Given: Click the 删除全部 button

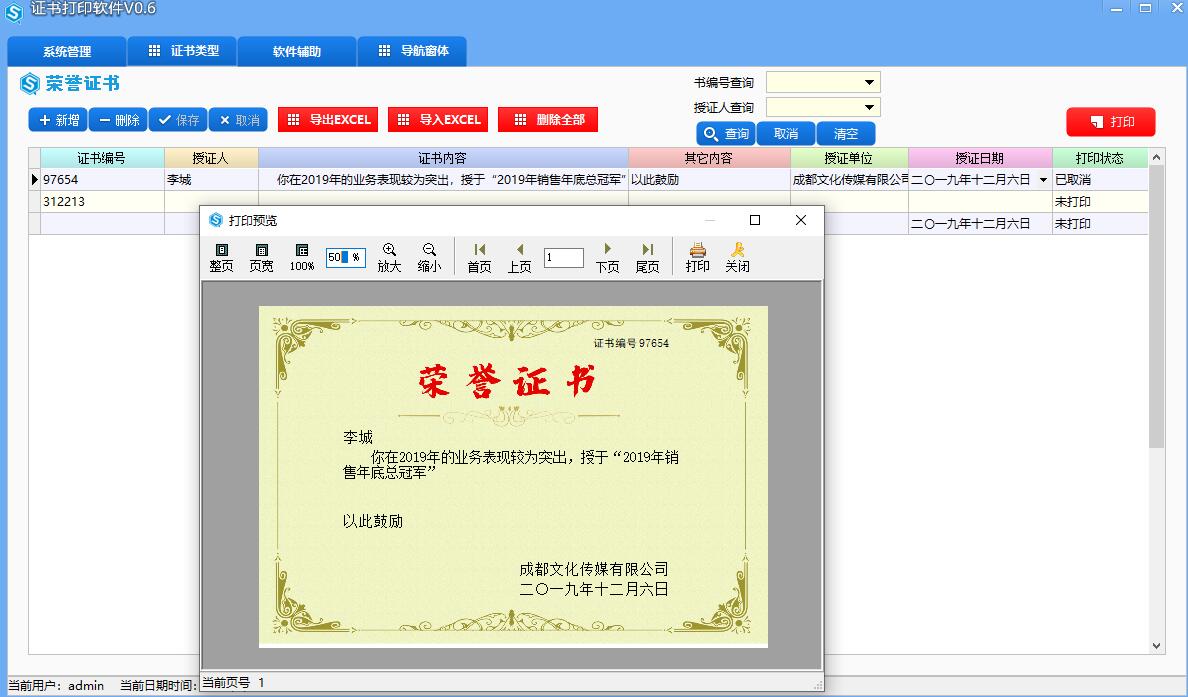Looking at the screenshot, I should [548, 120].
